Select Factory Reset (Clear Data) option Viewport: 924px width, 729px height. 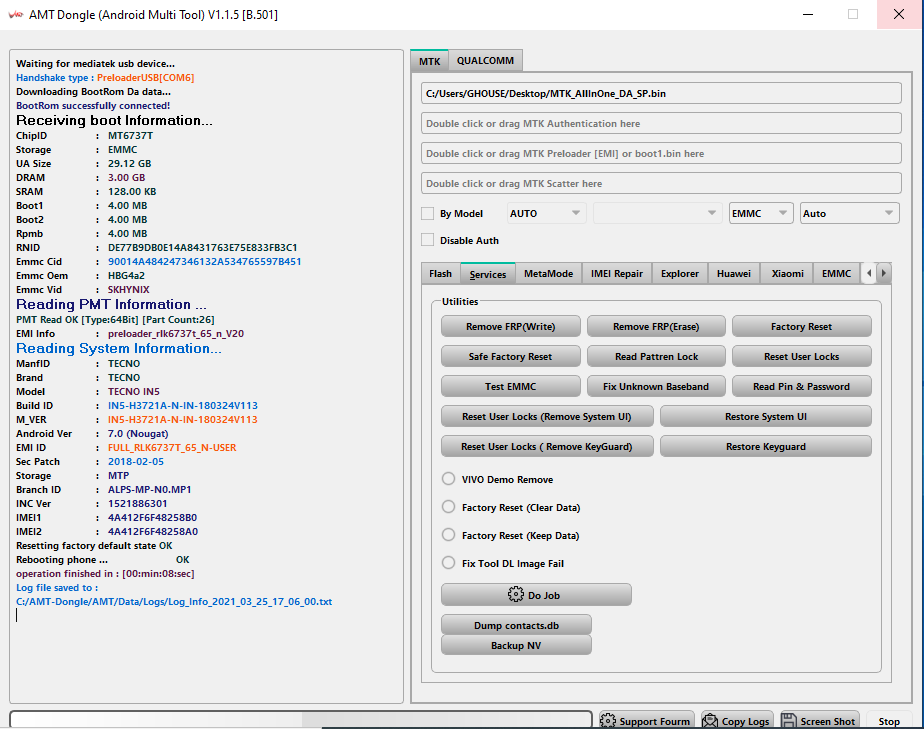(448, 507)
